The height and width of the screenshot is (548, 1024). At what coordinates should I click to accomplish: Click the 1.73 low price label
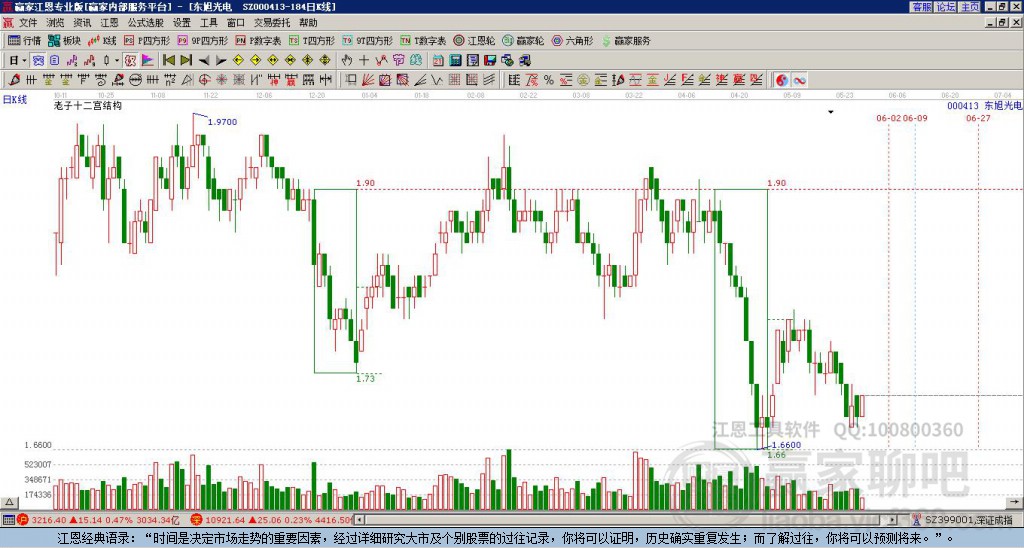pos(366,378)
